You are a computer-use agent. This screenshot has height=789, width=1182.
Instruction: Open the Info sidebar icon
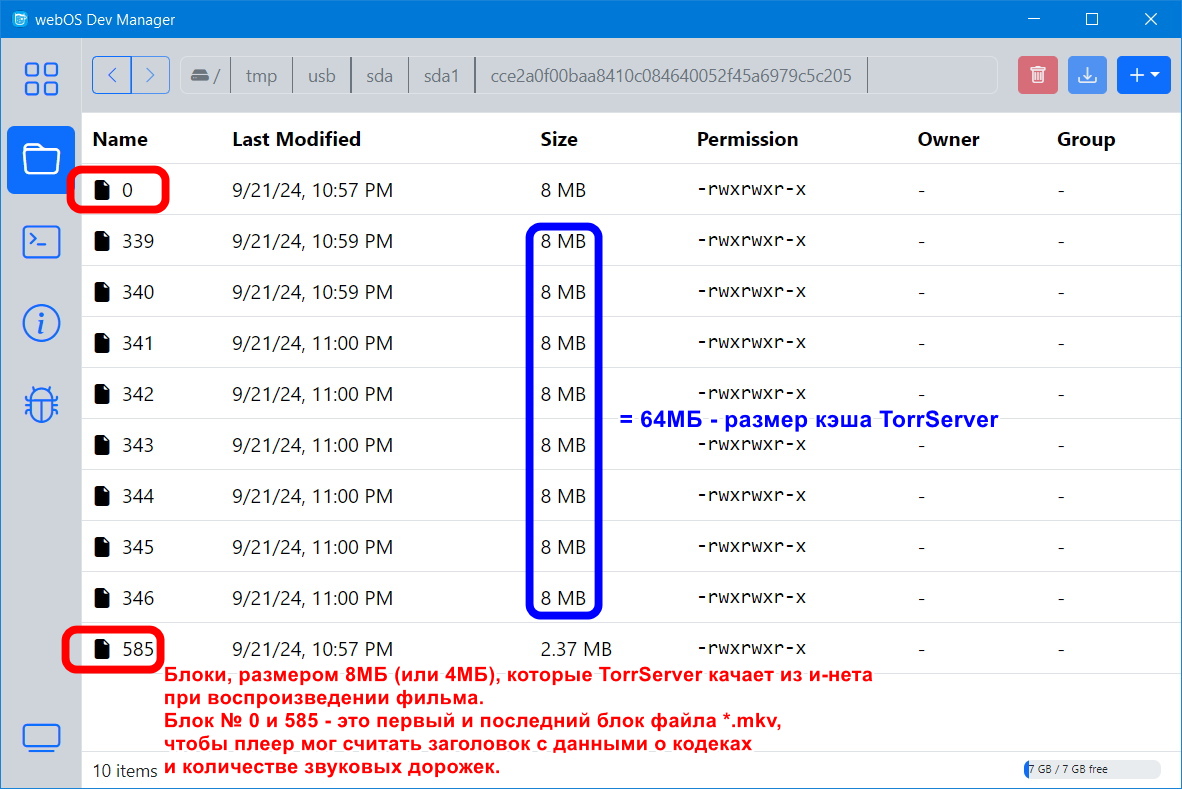point(41,323)
